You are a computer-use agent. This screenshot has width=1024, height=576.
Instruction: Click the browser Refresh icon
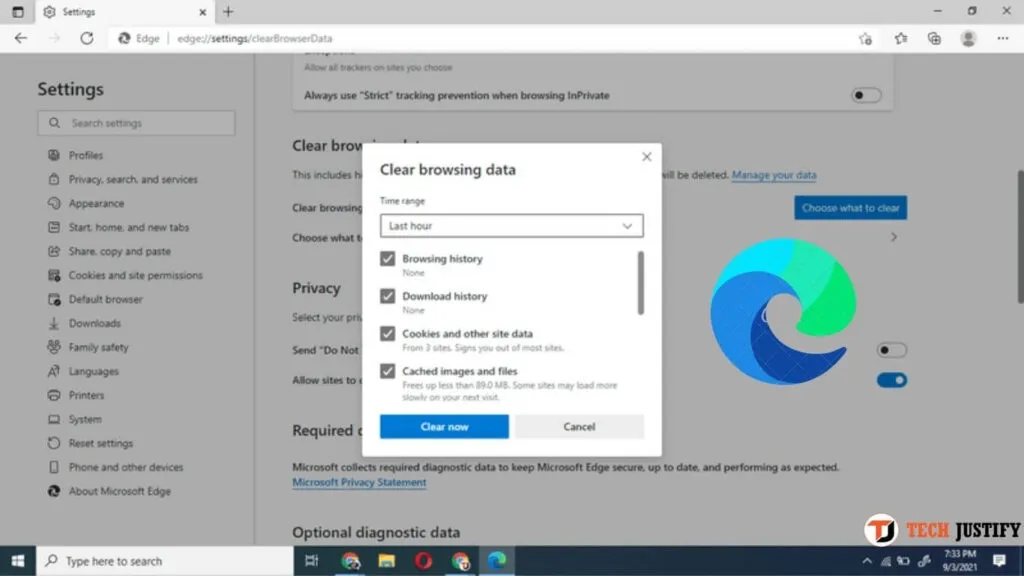87,38
